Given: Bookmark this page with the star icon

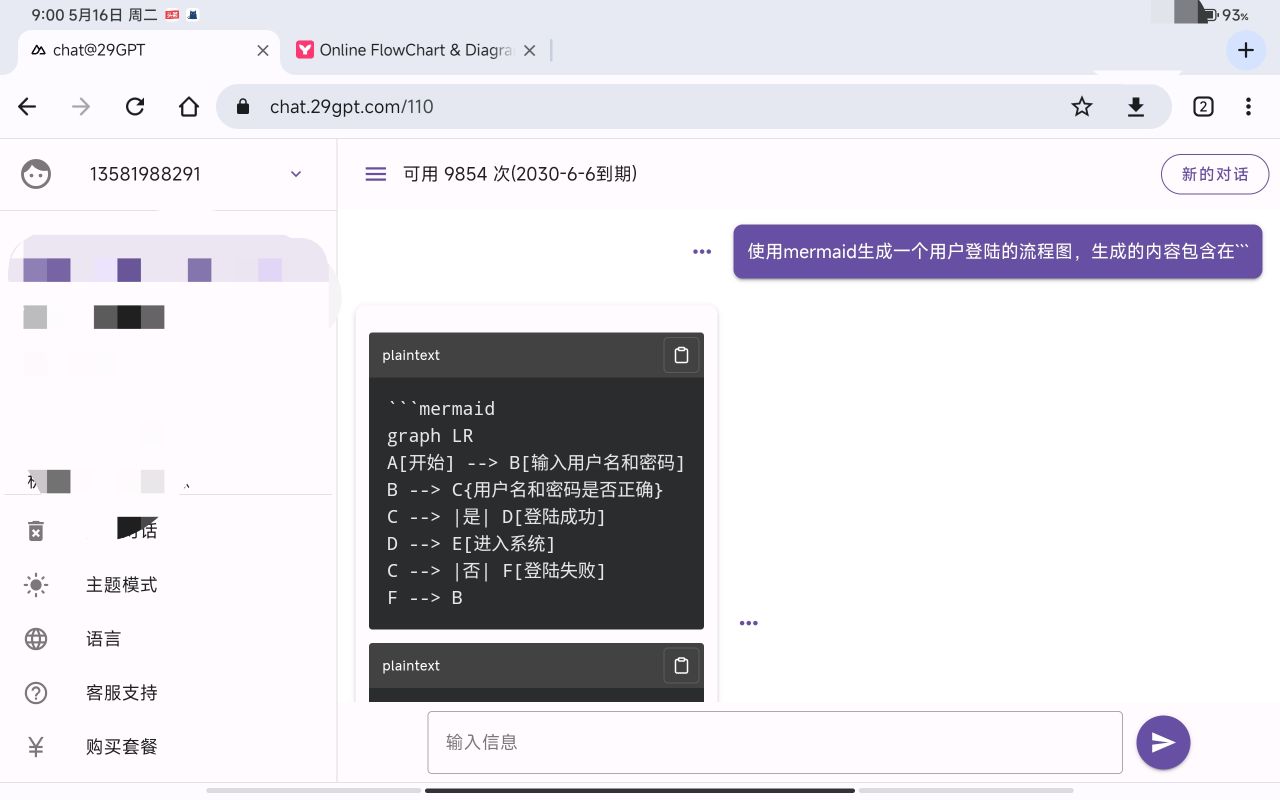Looking at the screenshot, I should pyautogui.click(x=1082, y=107).
